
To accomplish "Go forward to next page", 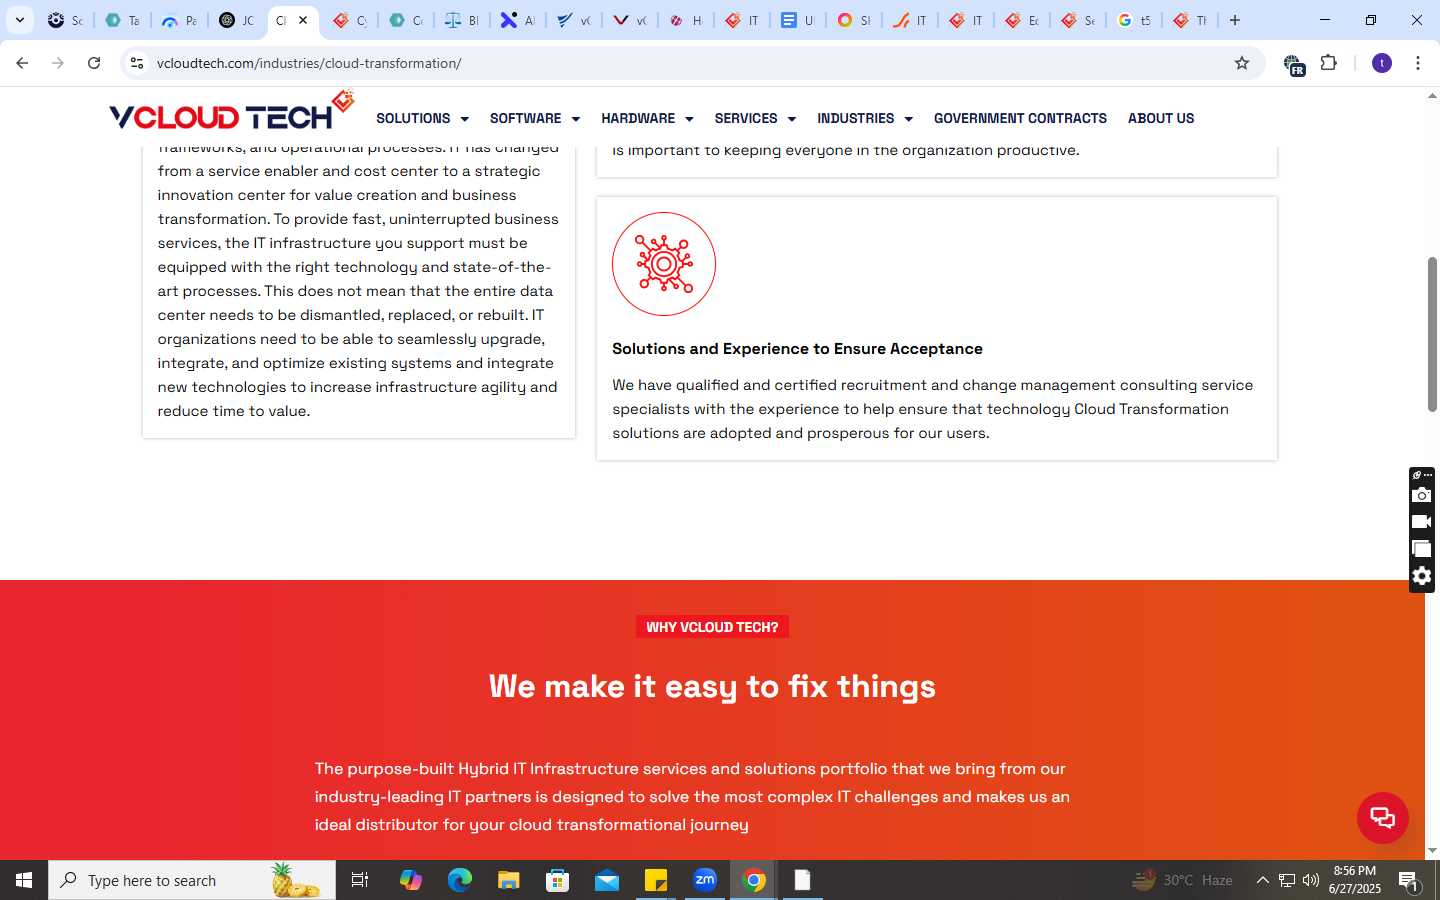I will [58, 63].
